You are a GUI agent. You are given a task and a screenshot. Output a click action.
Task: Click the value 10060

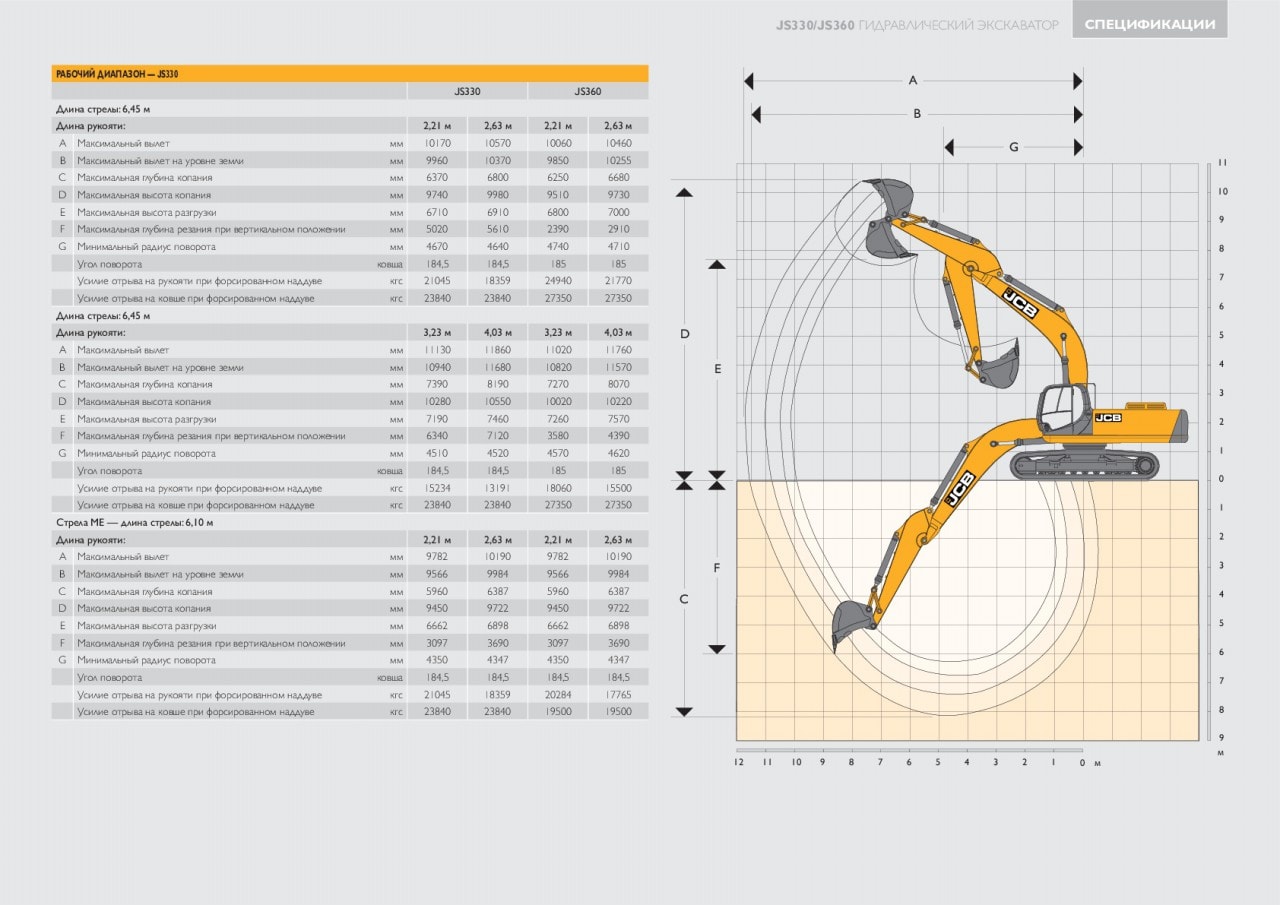[558, 143]
